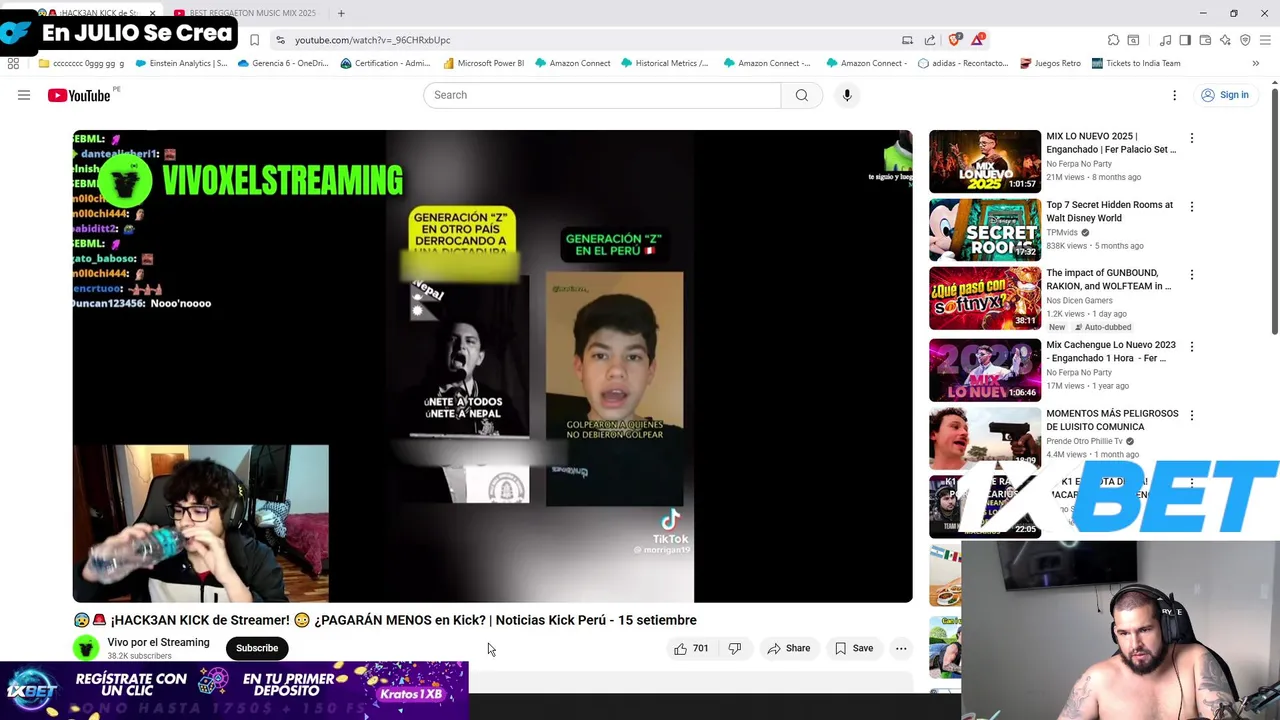Open Mix Cachengue 2023 thumbnail
This screenshot has width=1280, height=720.
[985, 370]
